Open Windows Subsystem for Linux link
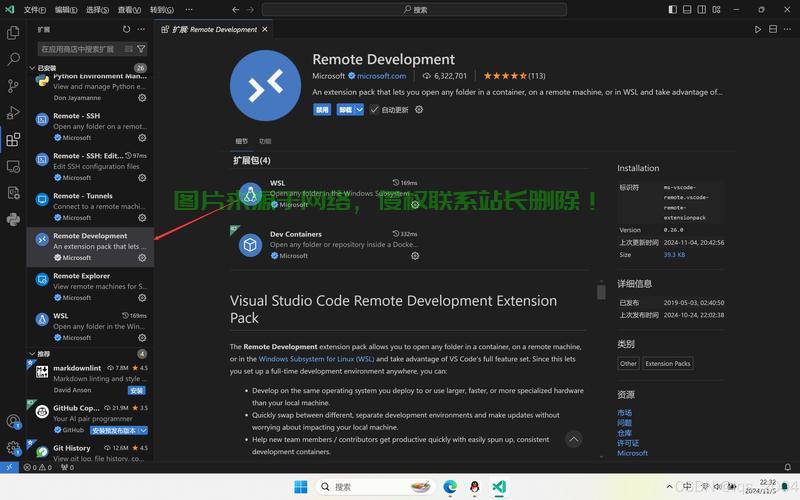Screen dimensions: 800x500 click(316, 359)
